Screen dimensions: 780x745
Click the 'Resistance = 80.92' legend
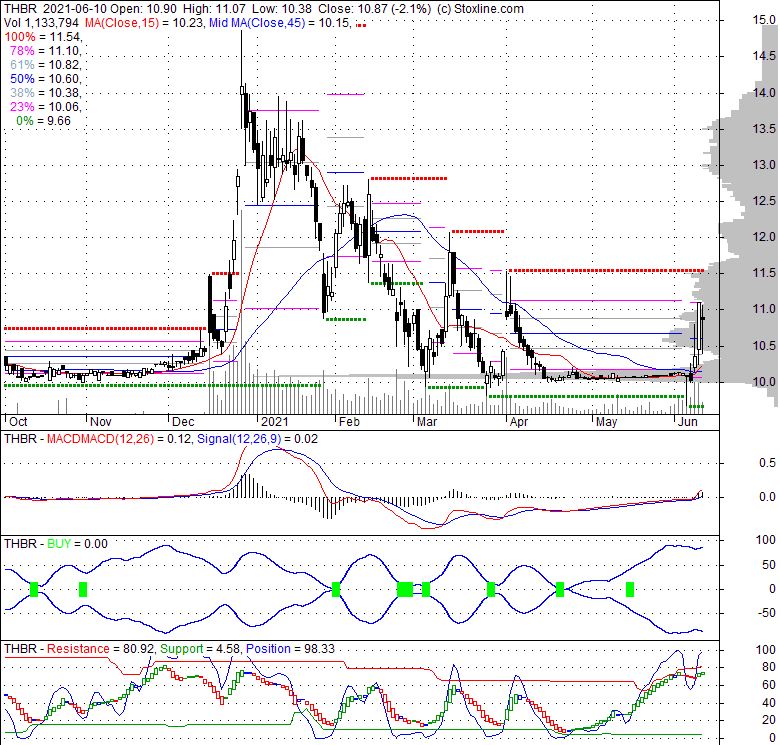tap(99, 649)
